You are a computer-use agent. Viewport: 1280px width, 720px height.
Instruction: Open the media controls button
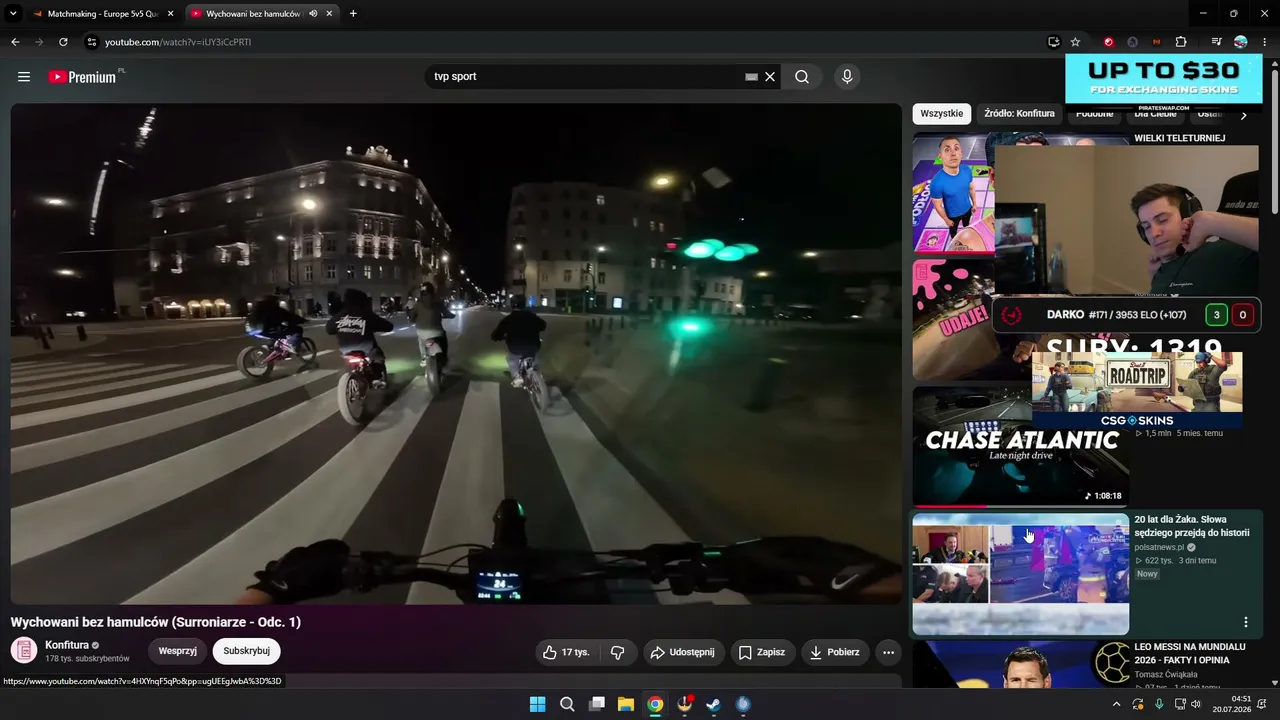point(1216,42)
